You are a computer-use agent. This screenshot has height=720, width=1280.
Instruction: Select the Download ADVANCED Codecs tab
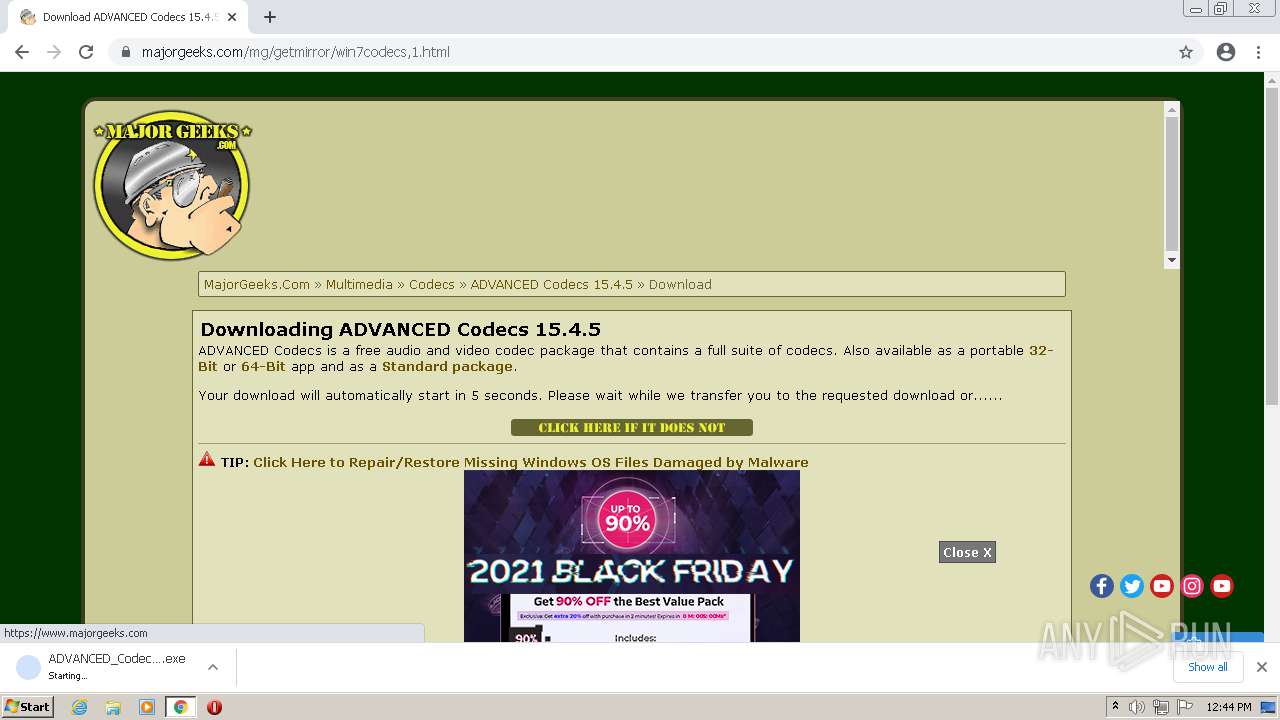click(128, 17)
